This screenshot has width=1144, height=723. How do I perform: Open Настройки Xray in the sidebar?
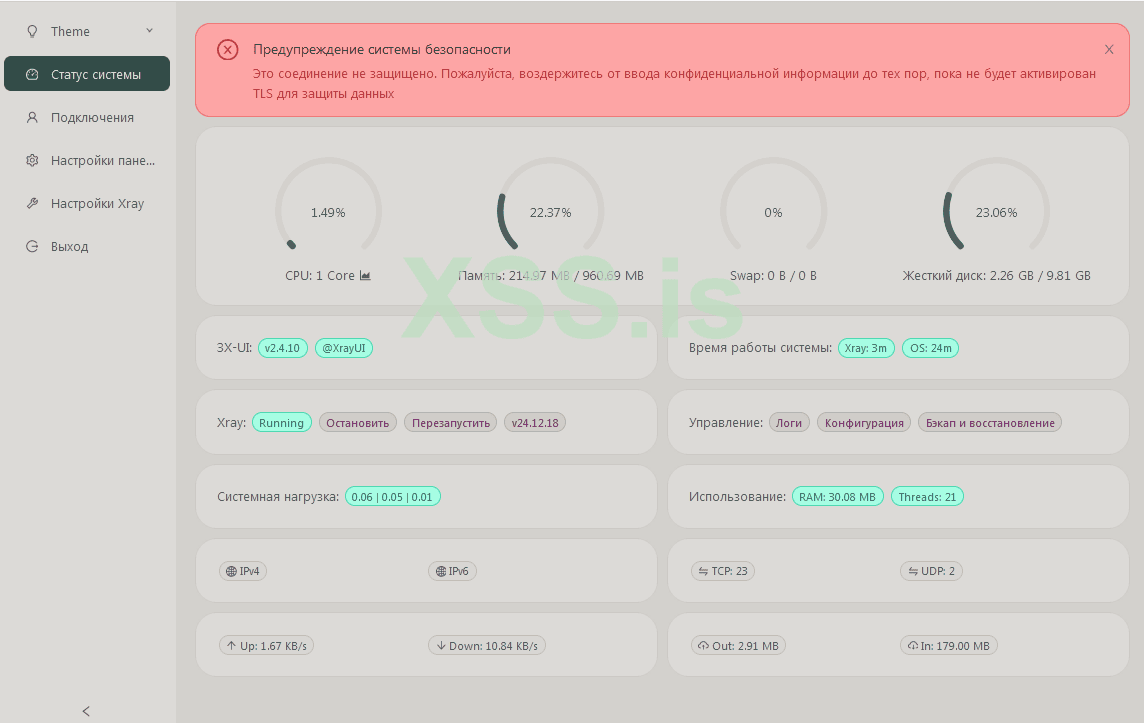click(87, 203)
